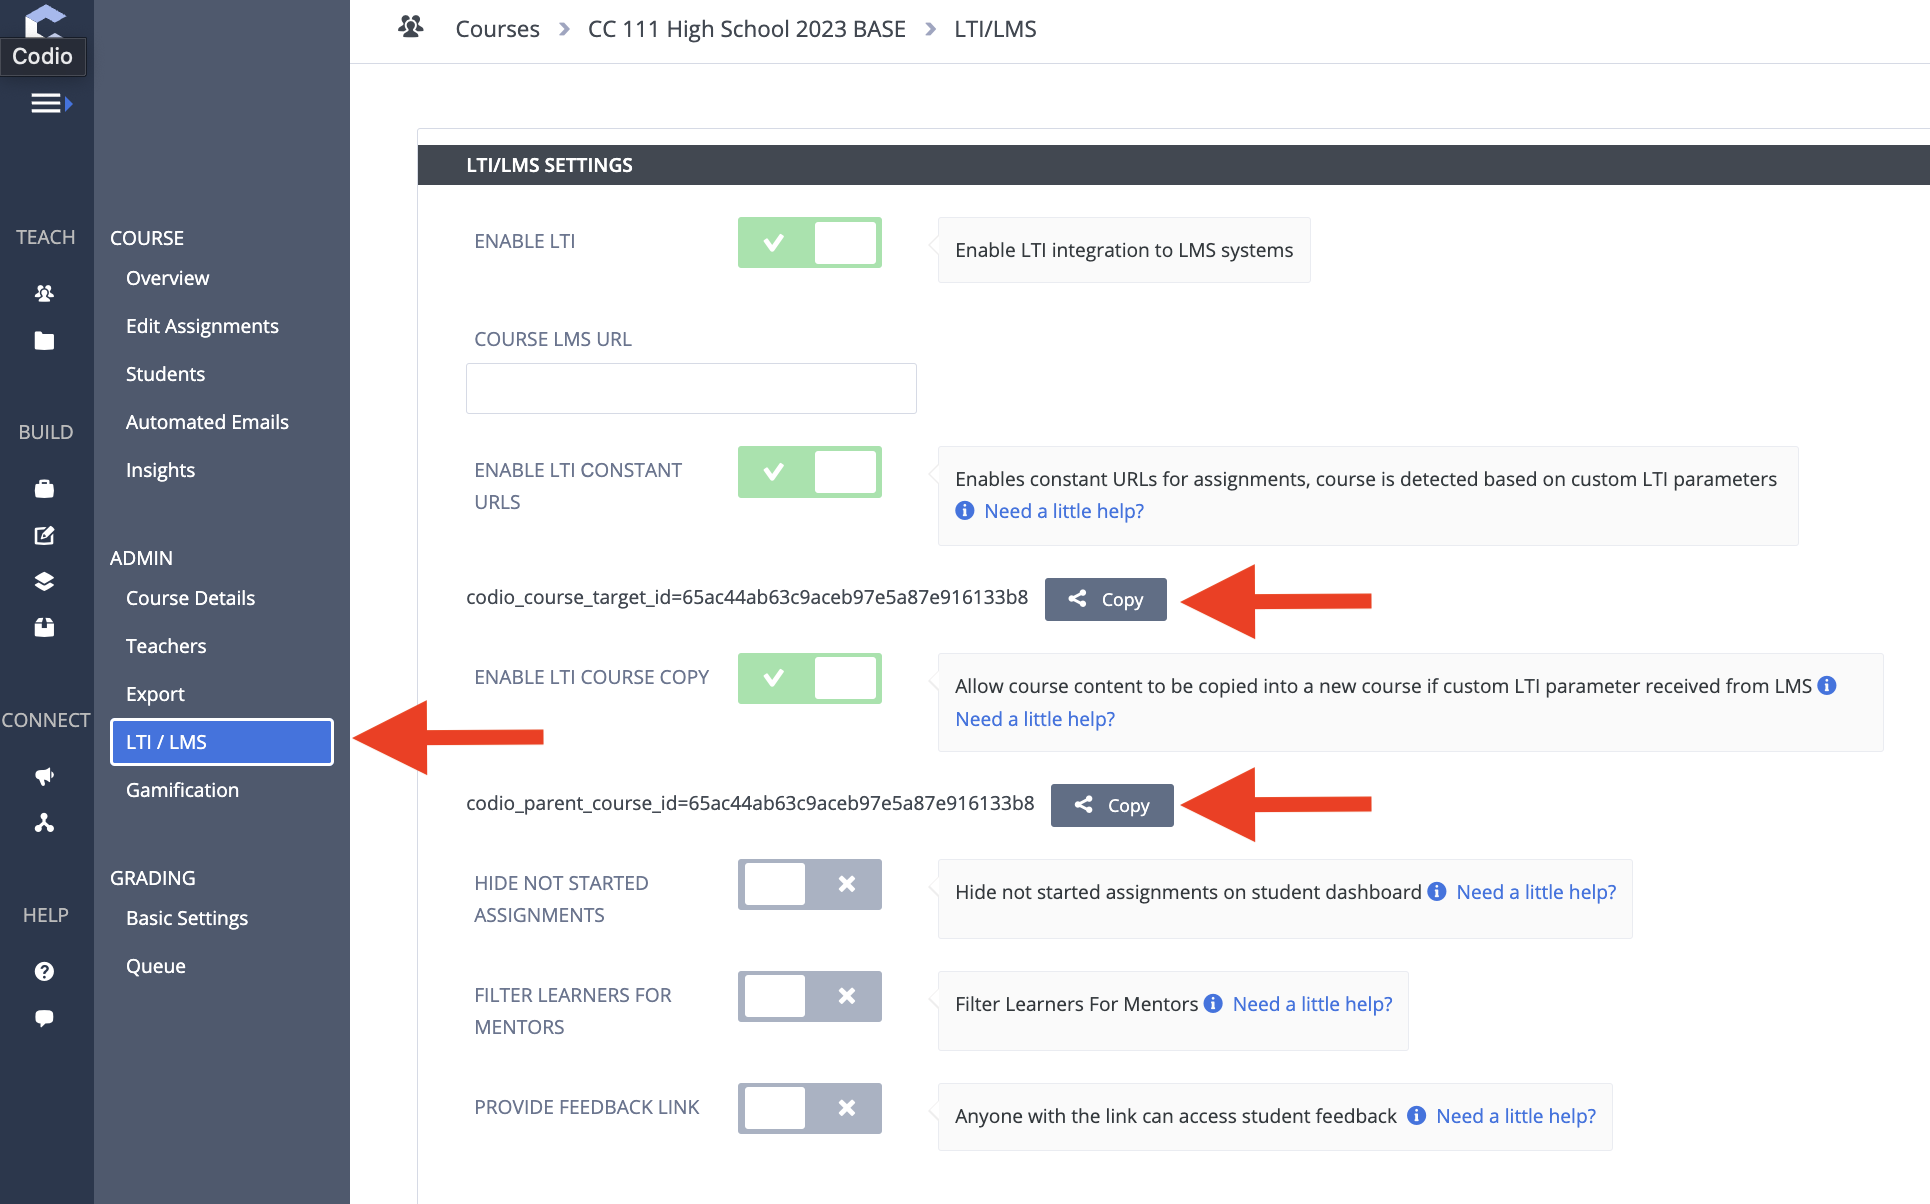Click the megaphone icon under Connect
Image resolution: width=1930 pixels, height=1204 pixels.
(x=44, y=776)
